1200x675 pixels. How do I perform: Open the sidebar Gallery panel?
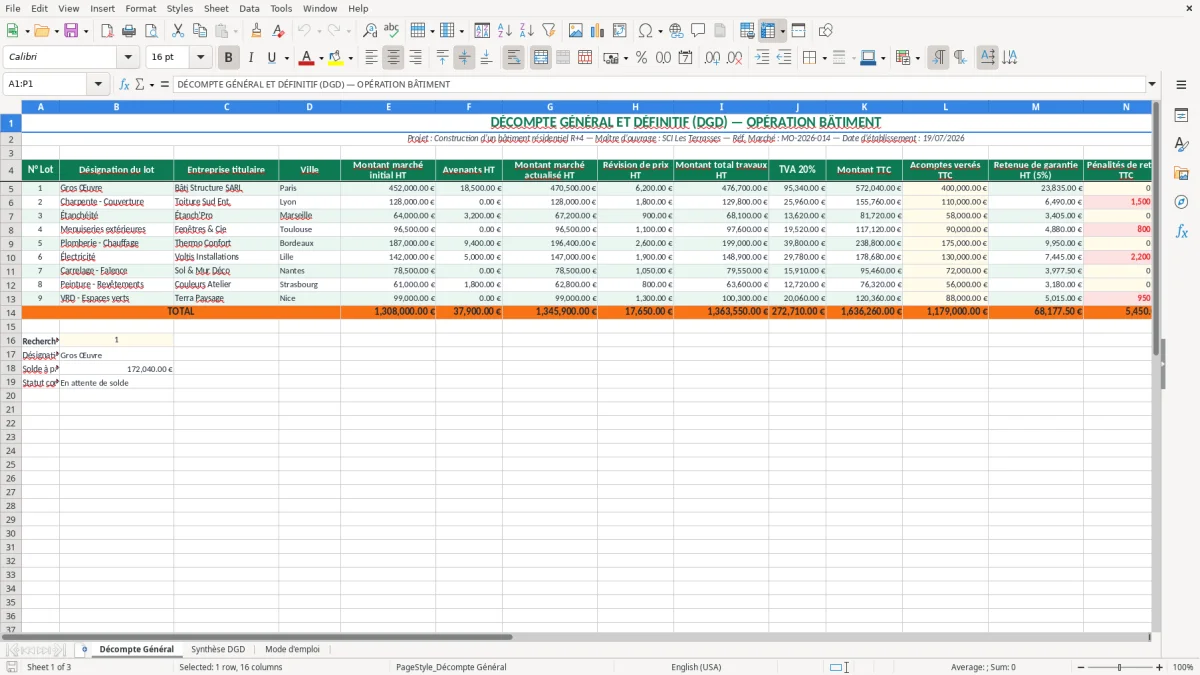[x=1181, y=173]
